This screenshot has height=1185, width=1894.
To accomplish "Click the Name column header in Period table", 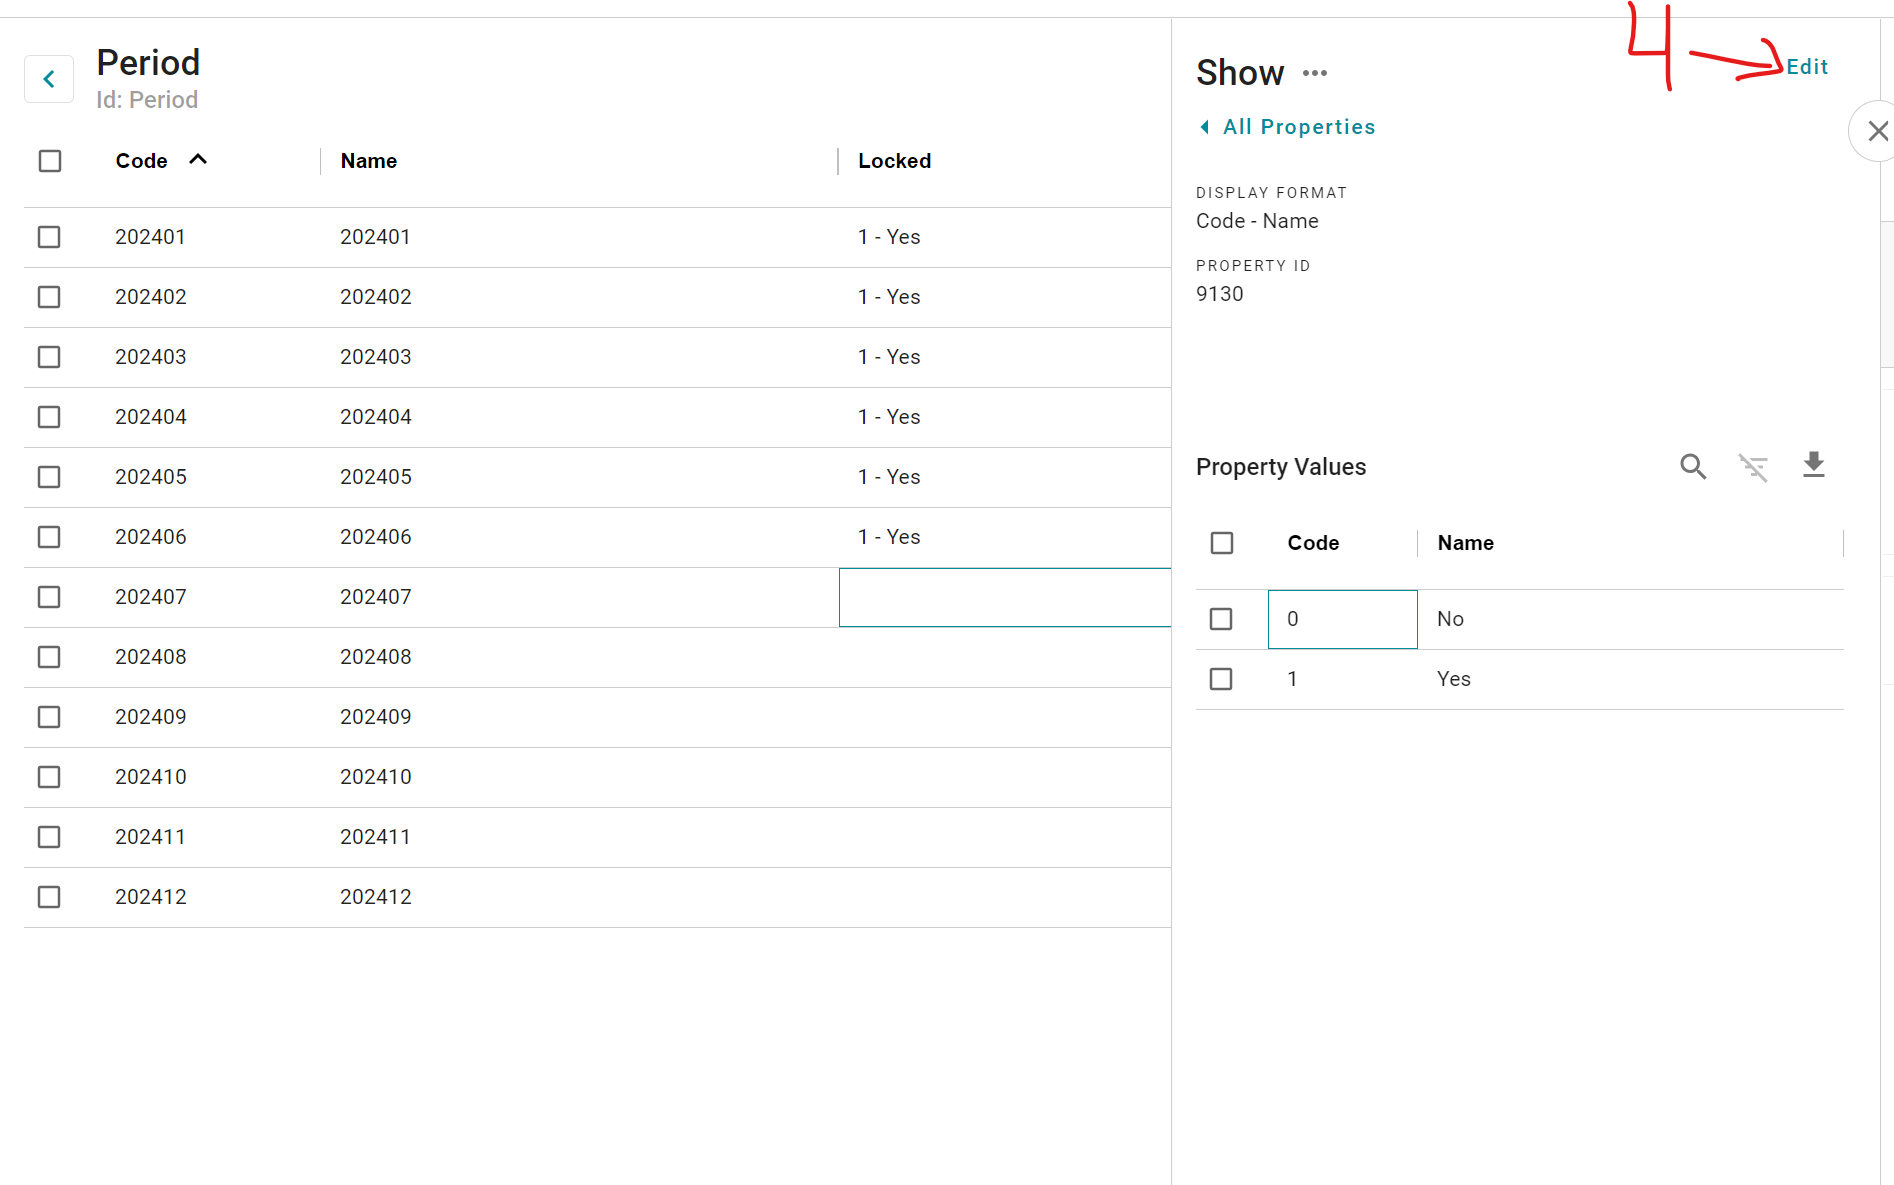I will click(x=368, y=161).
